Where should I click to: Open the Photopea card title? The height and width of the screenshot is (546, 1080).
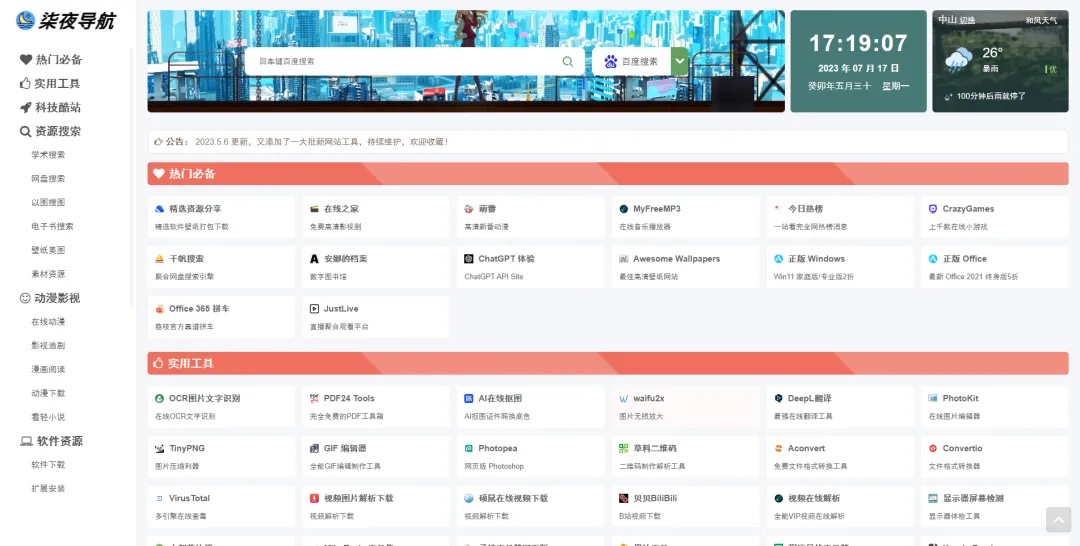(x=498, y=448)
